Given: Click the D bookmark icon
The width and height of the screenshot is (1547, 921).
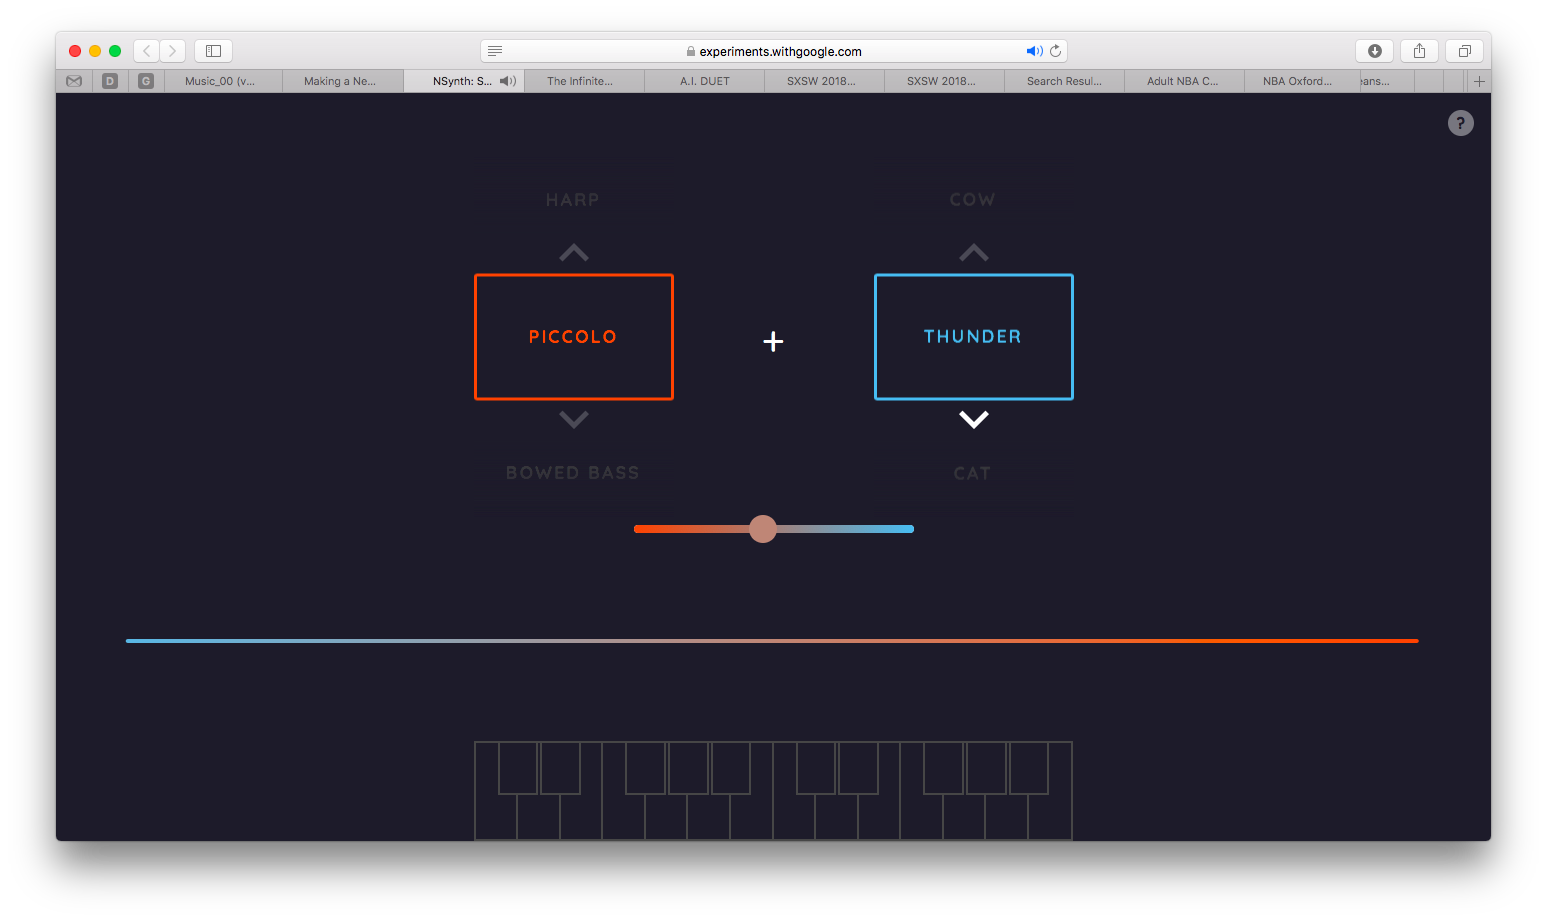Looking at the screenshot, I should pos(110,80).
